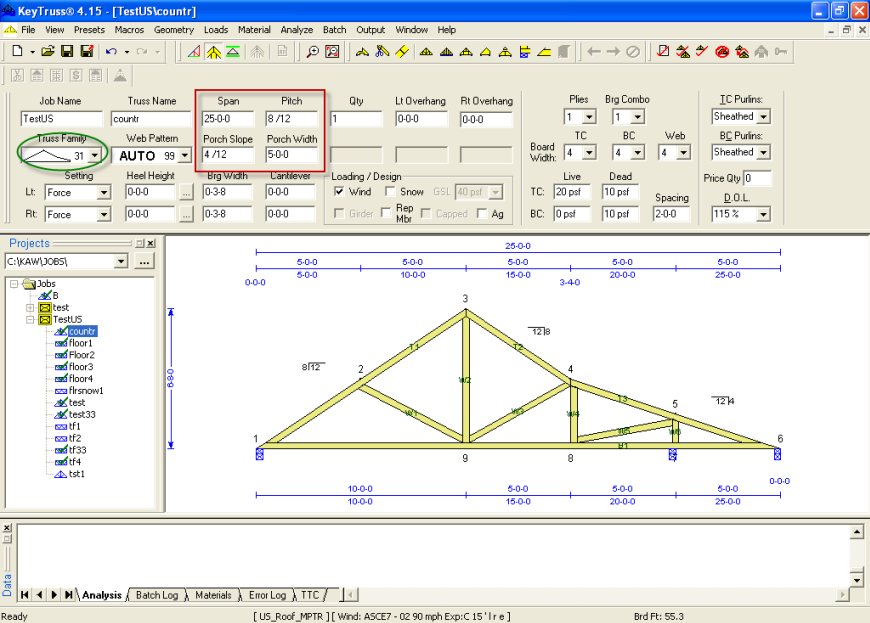Viewport: 870px width, 623px height.
Task: Click the output pane scroll up arrow
Action: pos(857,533)
